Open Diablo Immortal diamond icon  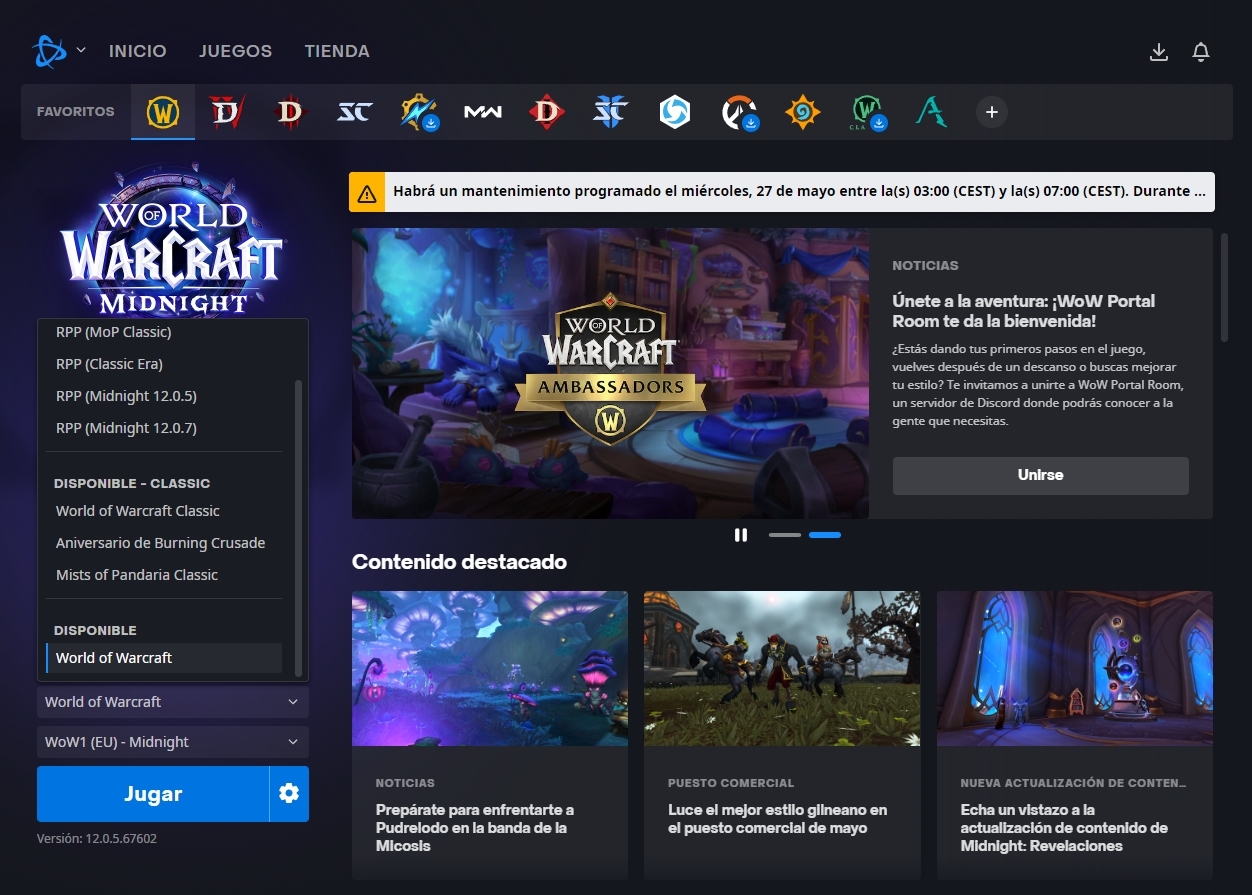(547, 112)
